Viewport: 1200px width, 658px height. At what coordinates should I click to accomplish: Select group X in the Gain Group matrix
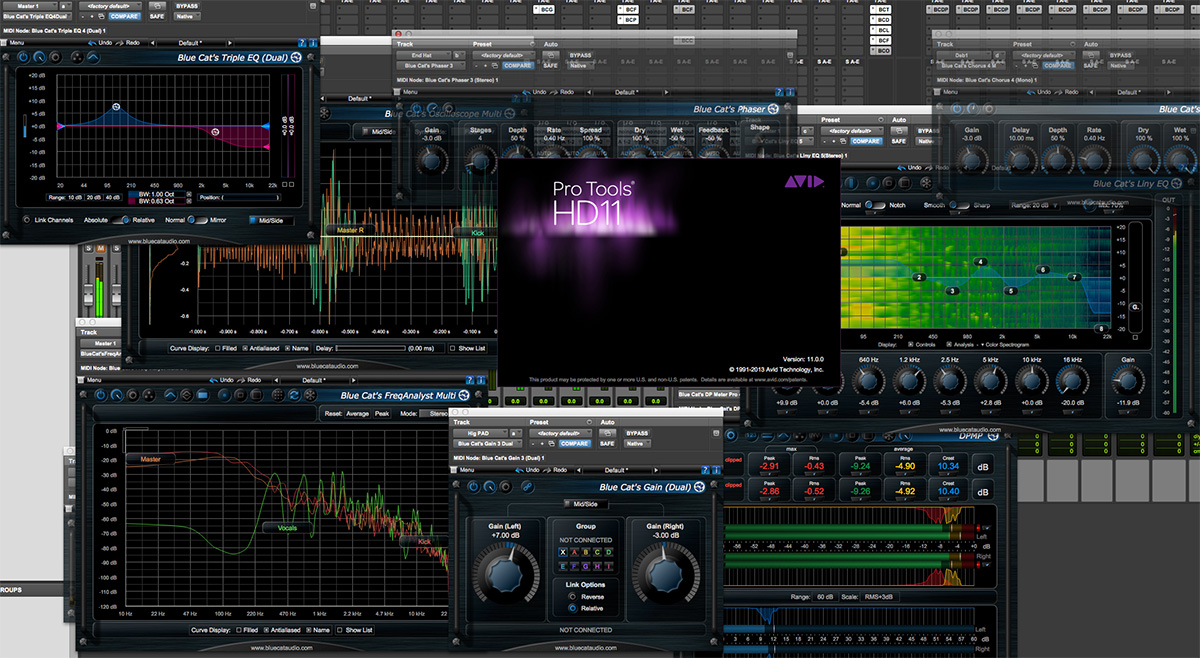pyautogui.click(x=563, y=552)
